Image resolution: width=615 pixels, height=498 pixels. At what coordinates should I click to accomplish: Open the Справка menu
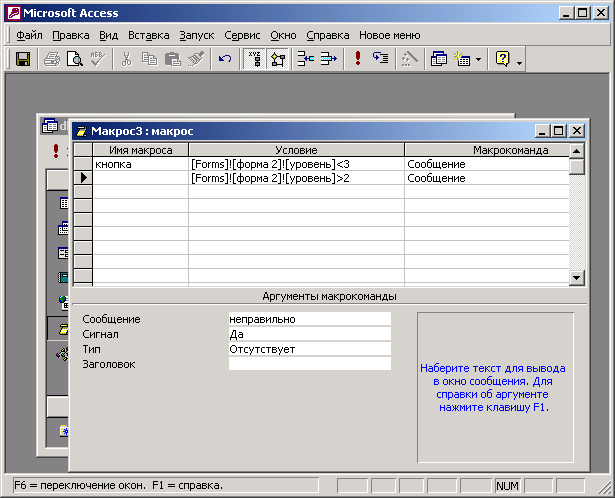pyautogui.click(x=328, y=35)
